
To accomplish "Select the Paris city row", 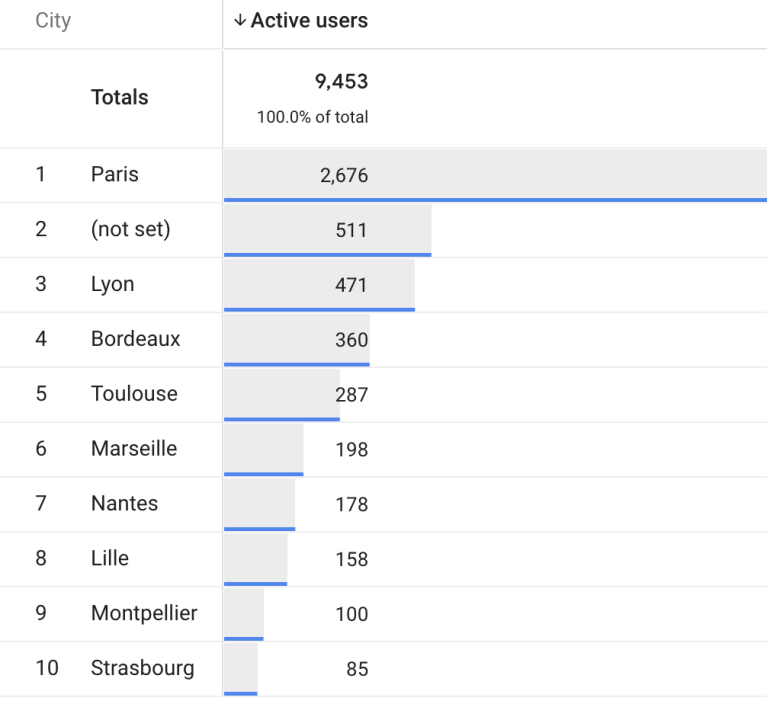I will point(115,175).
